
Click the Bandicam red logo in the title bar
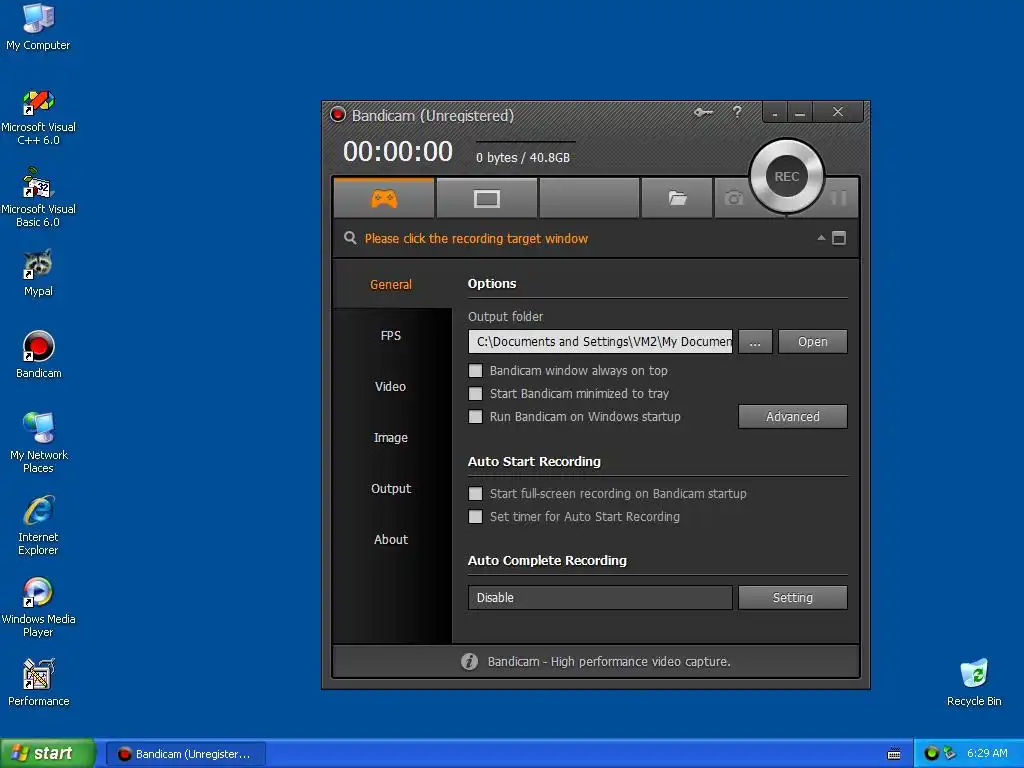338,115
